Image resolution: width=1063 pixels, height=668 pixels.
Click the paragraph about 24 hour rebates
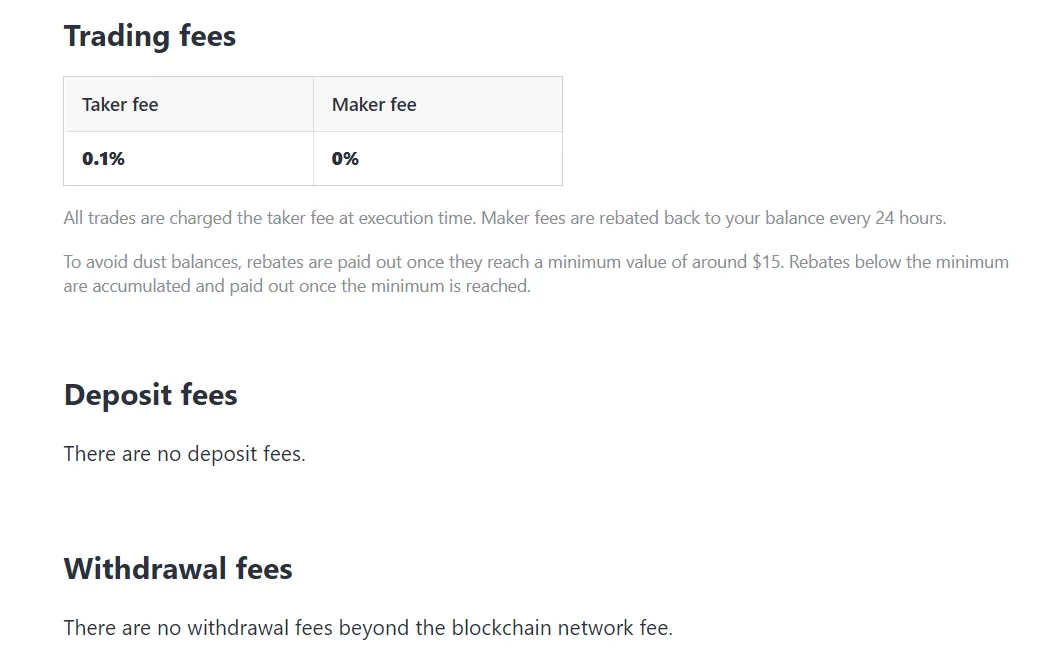tap(504, 218)
